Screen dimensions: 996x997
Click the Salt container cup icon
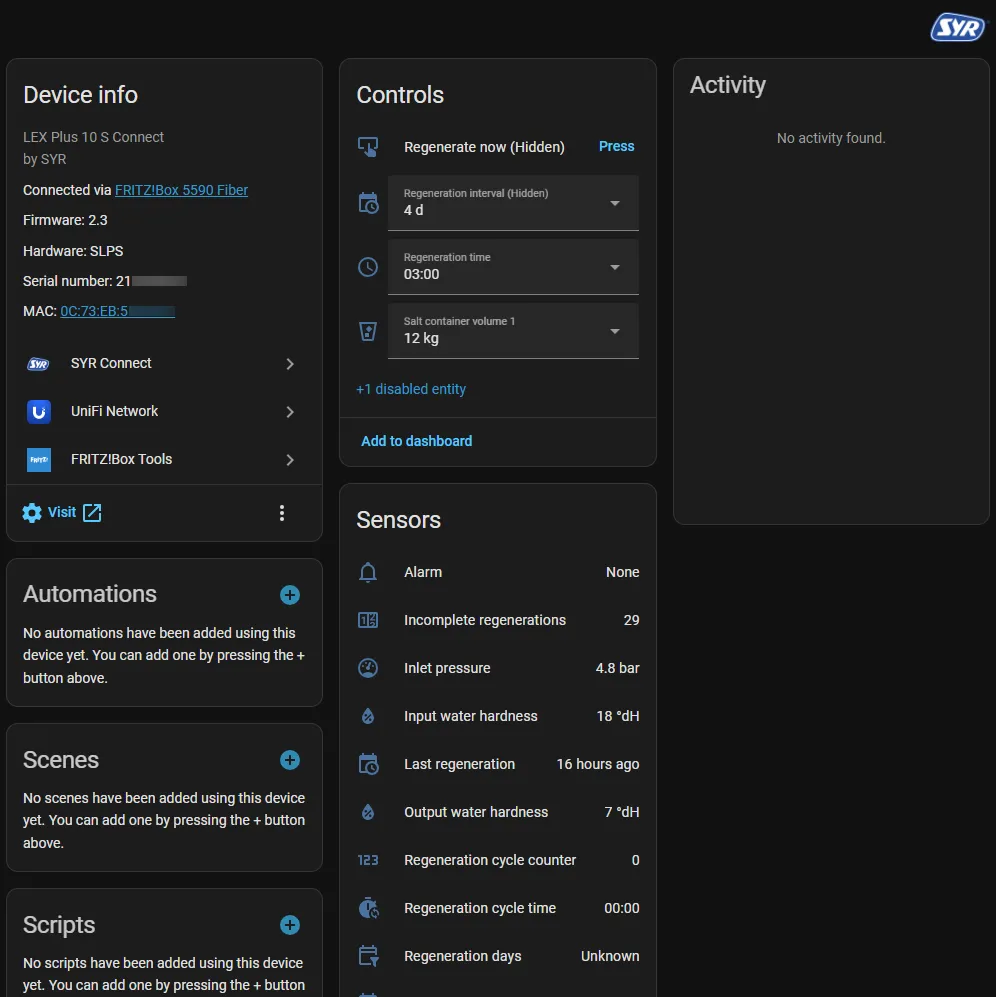tap(368, 331)
